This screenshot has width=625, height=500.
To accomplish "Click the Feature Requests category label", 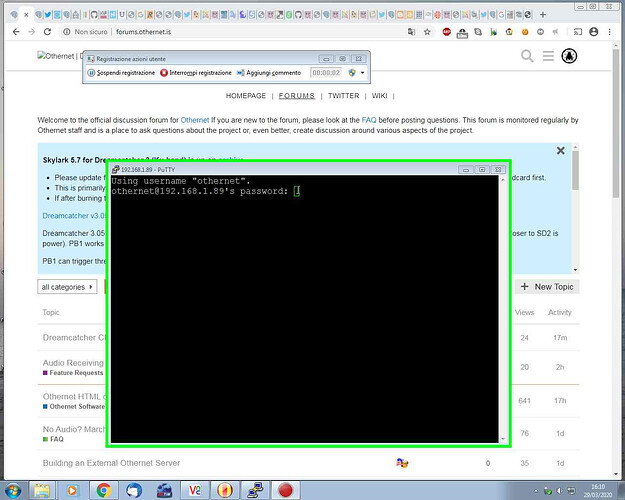I will point(76,372).
